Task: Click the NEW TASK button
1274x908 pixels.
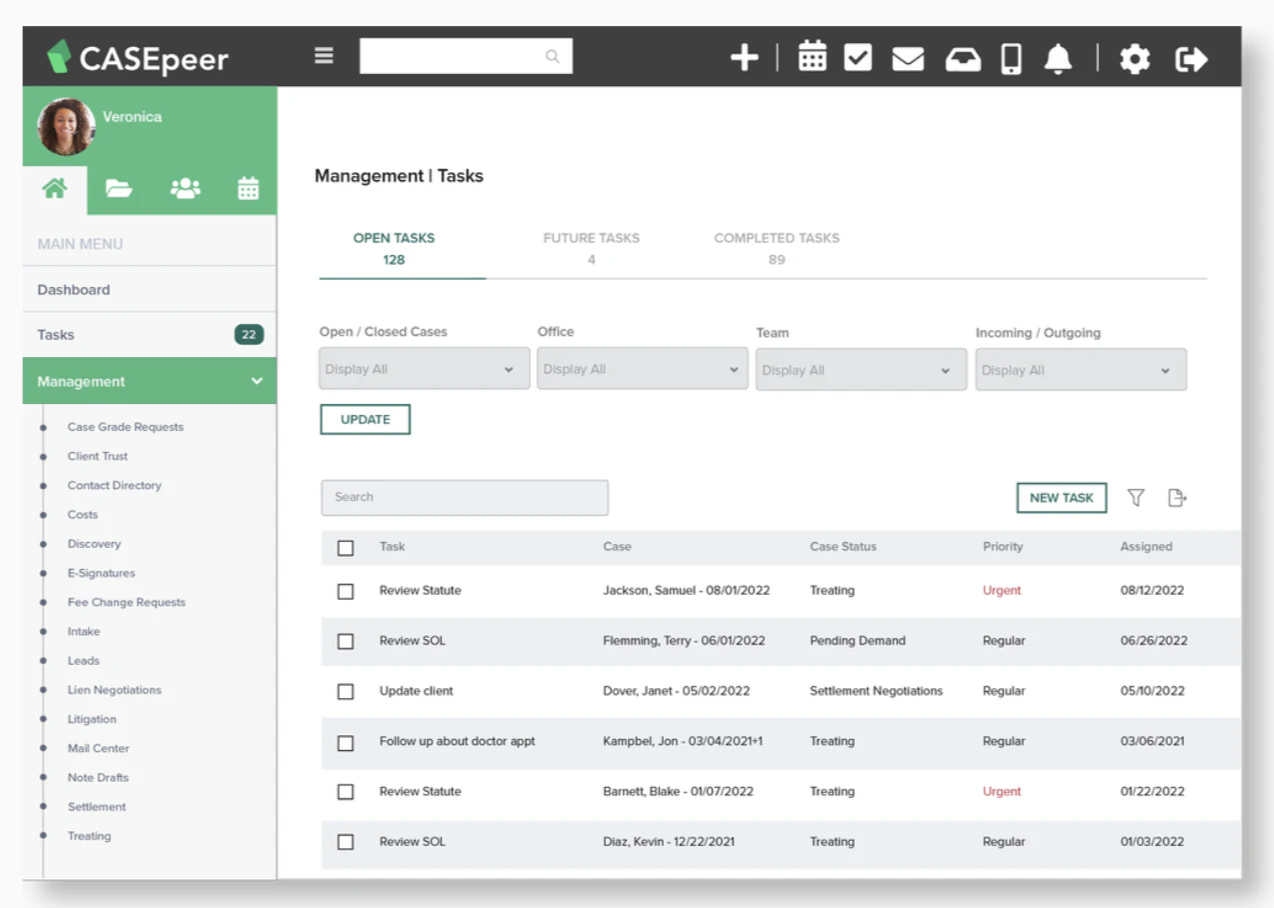Action: click(1061, 497)
